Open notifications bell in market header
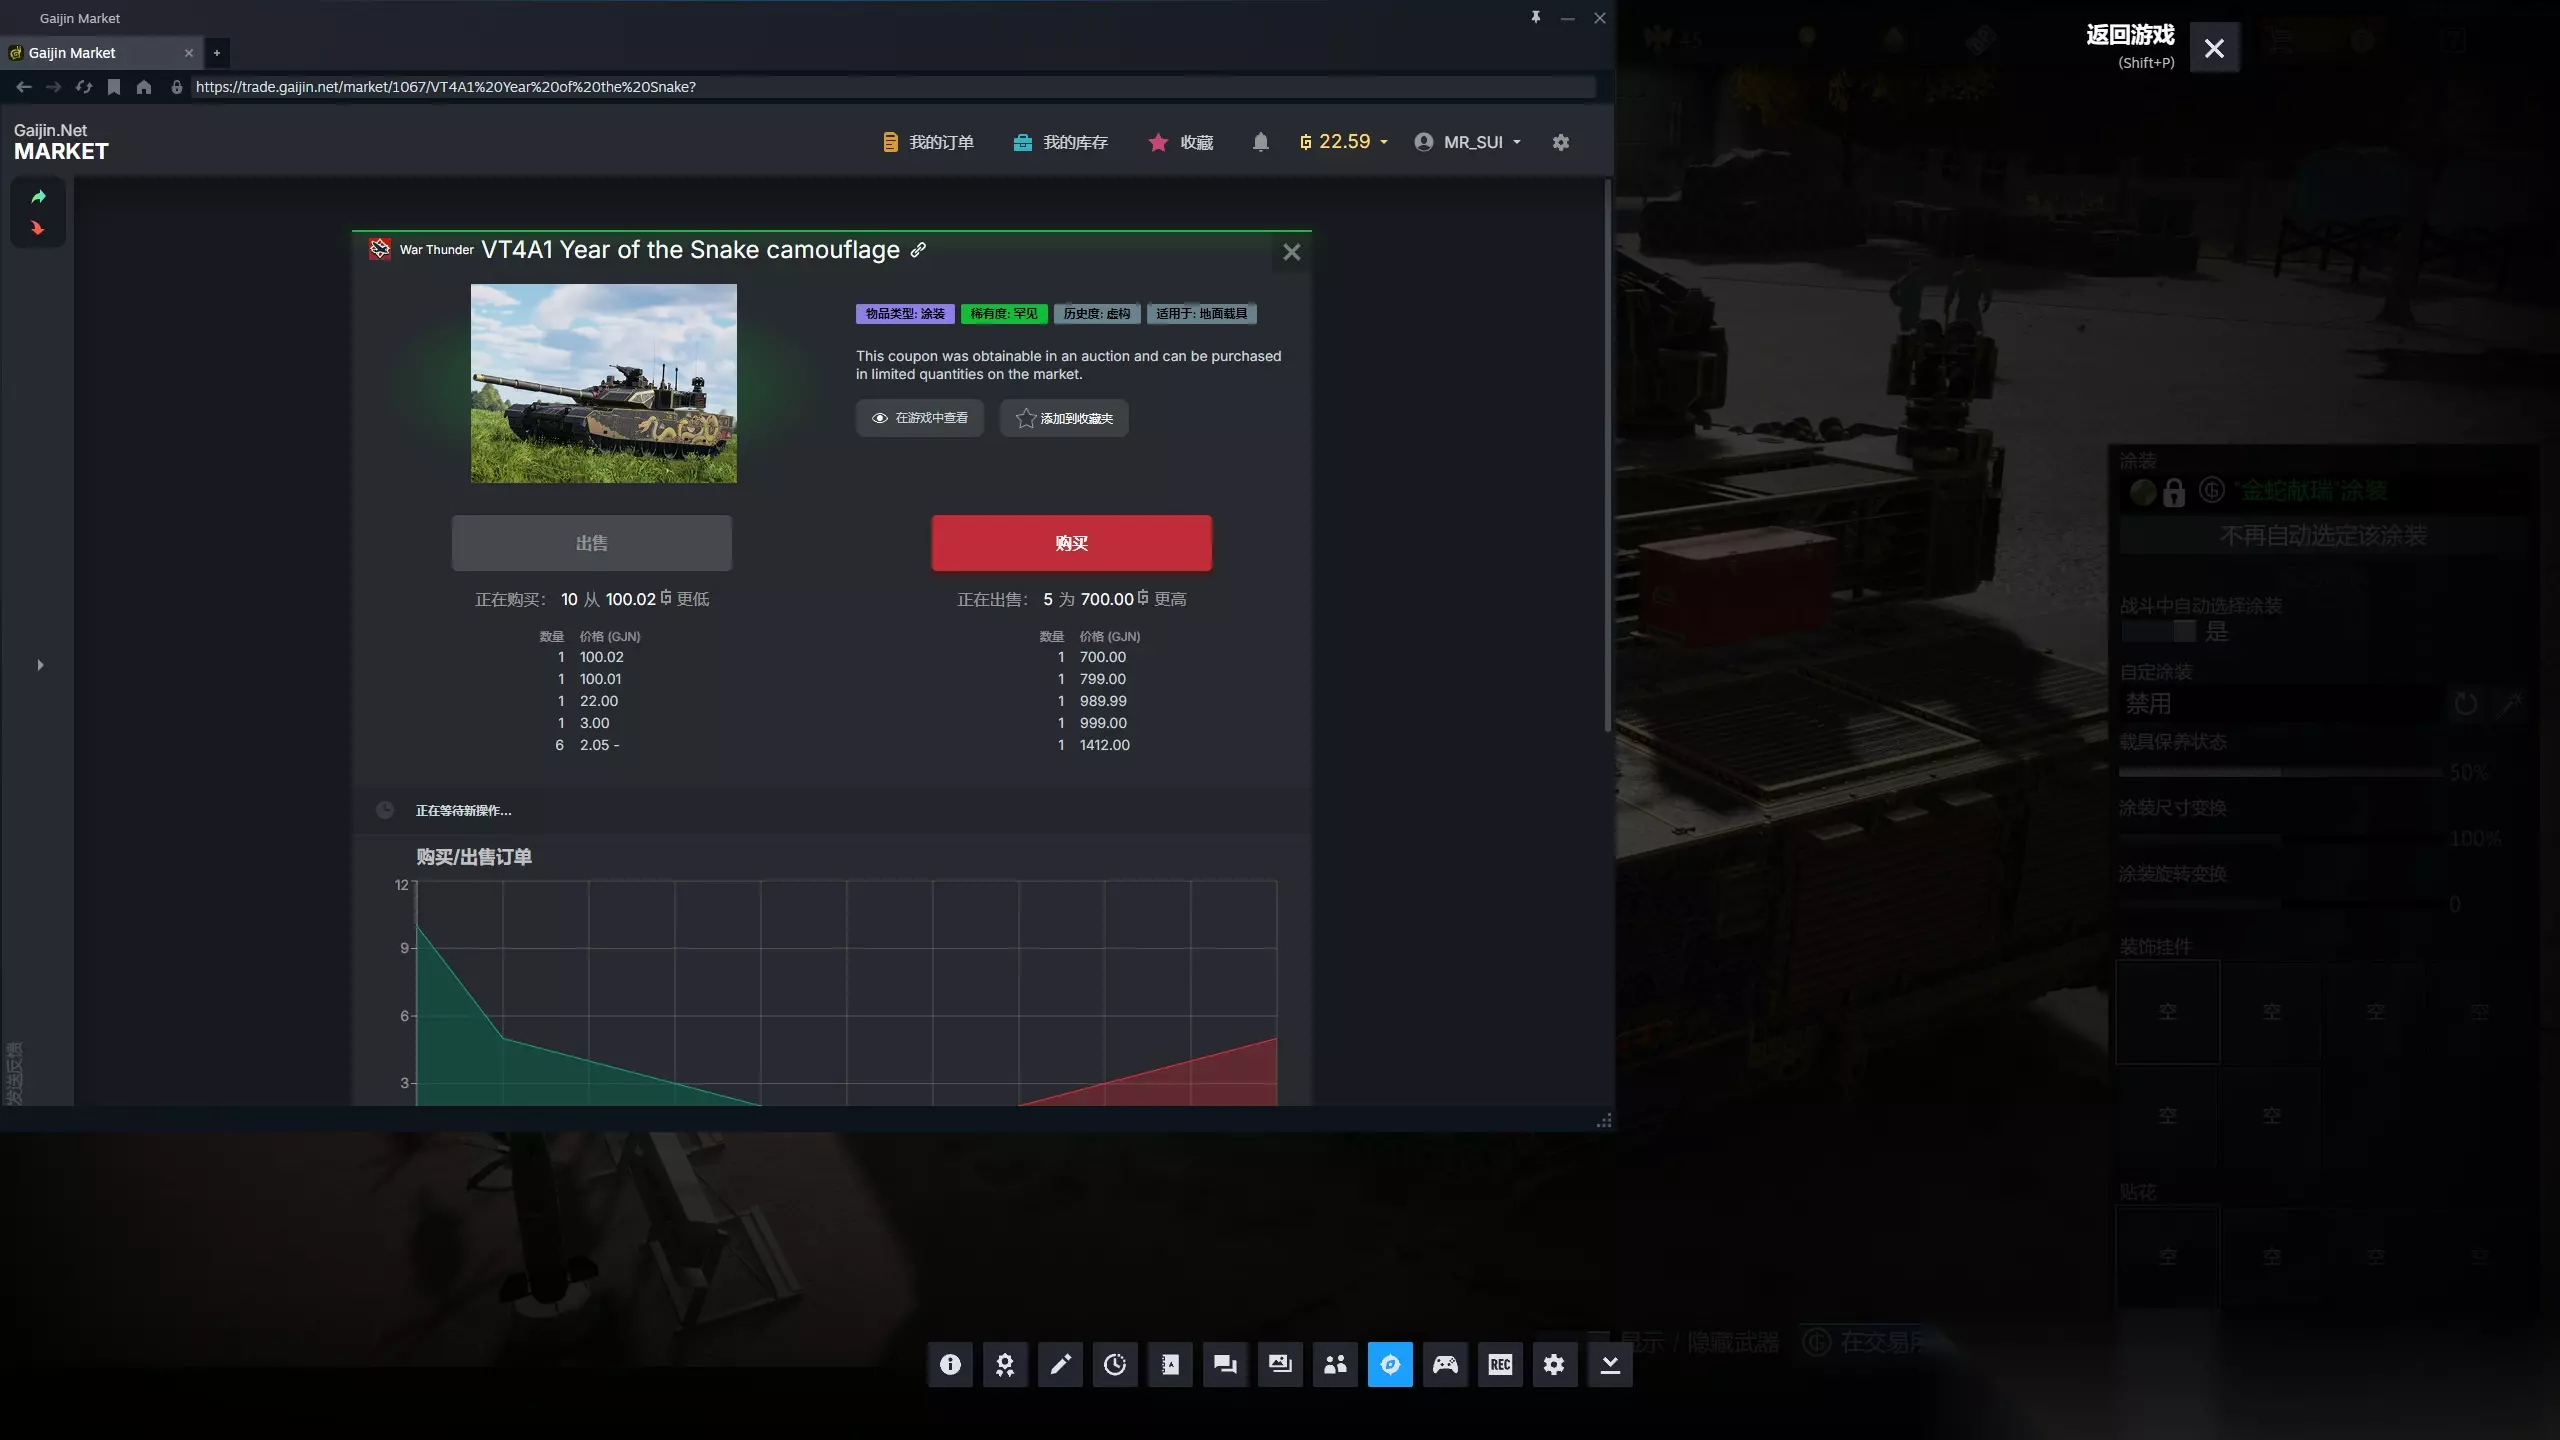 click(1260, 142)
